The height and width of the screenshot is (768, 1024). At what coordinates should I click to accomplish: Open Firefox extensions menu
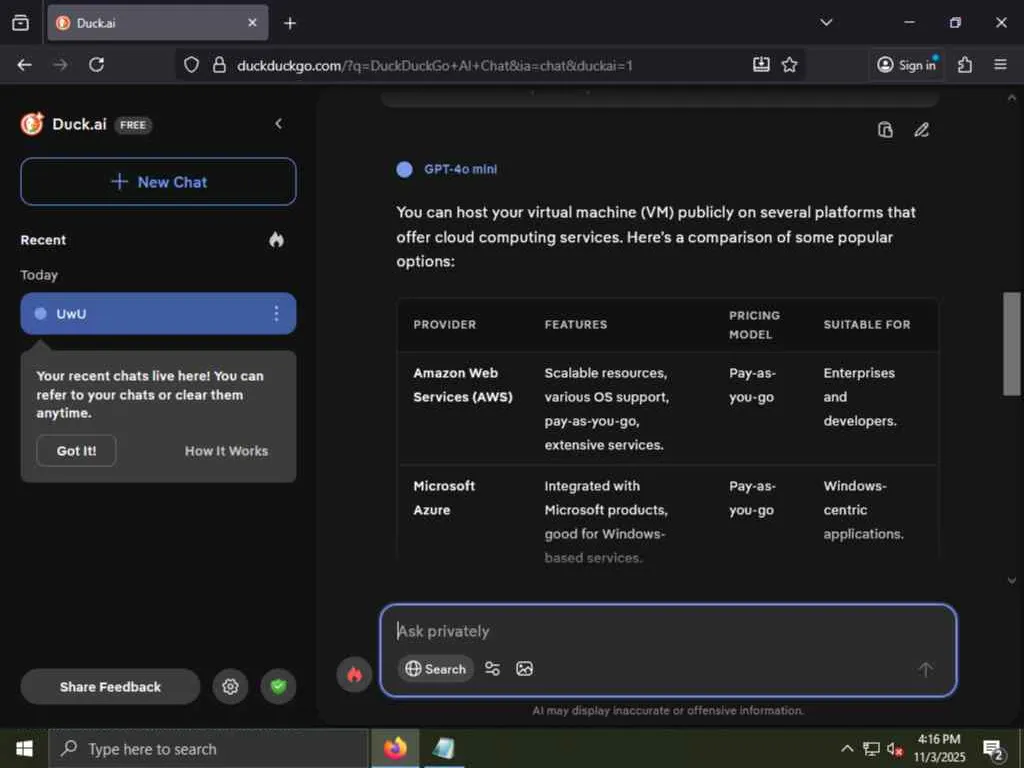pyautogui.click(x=965, y=65)
